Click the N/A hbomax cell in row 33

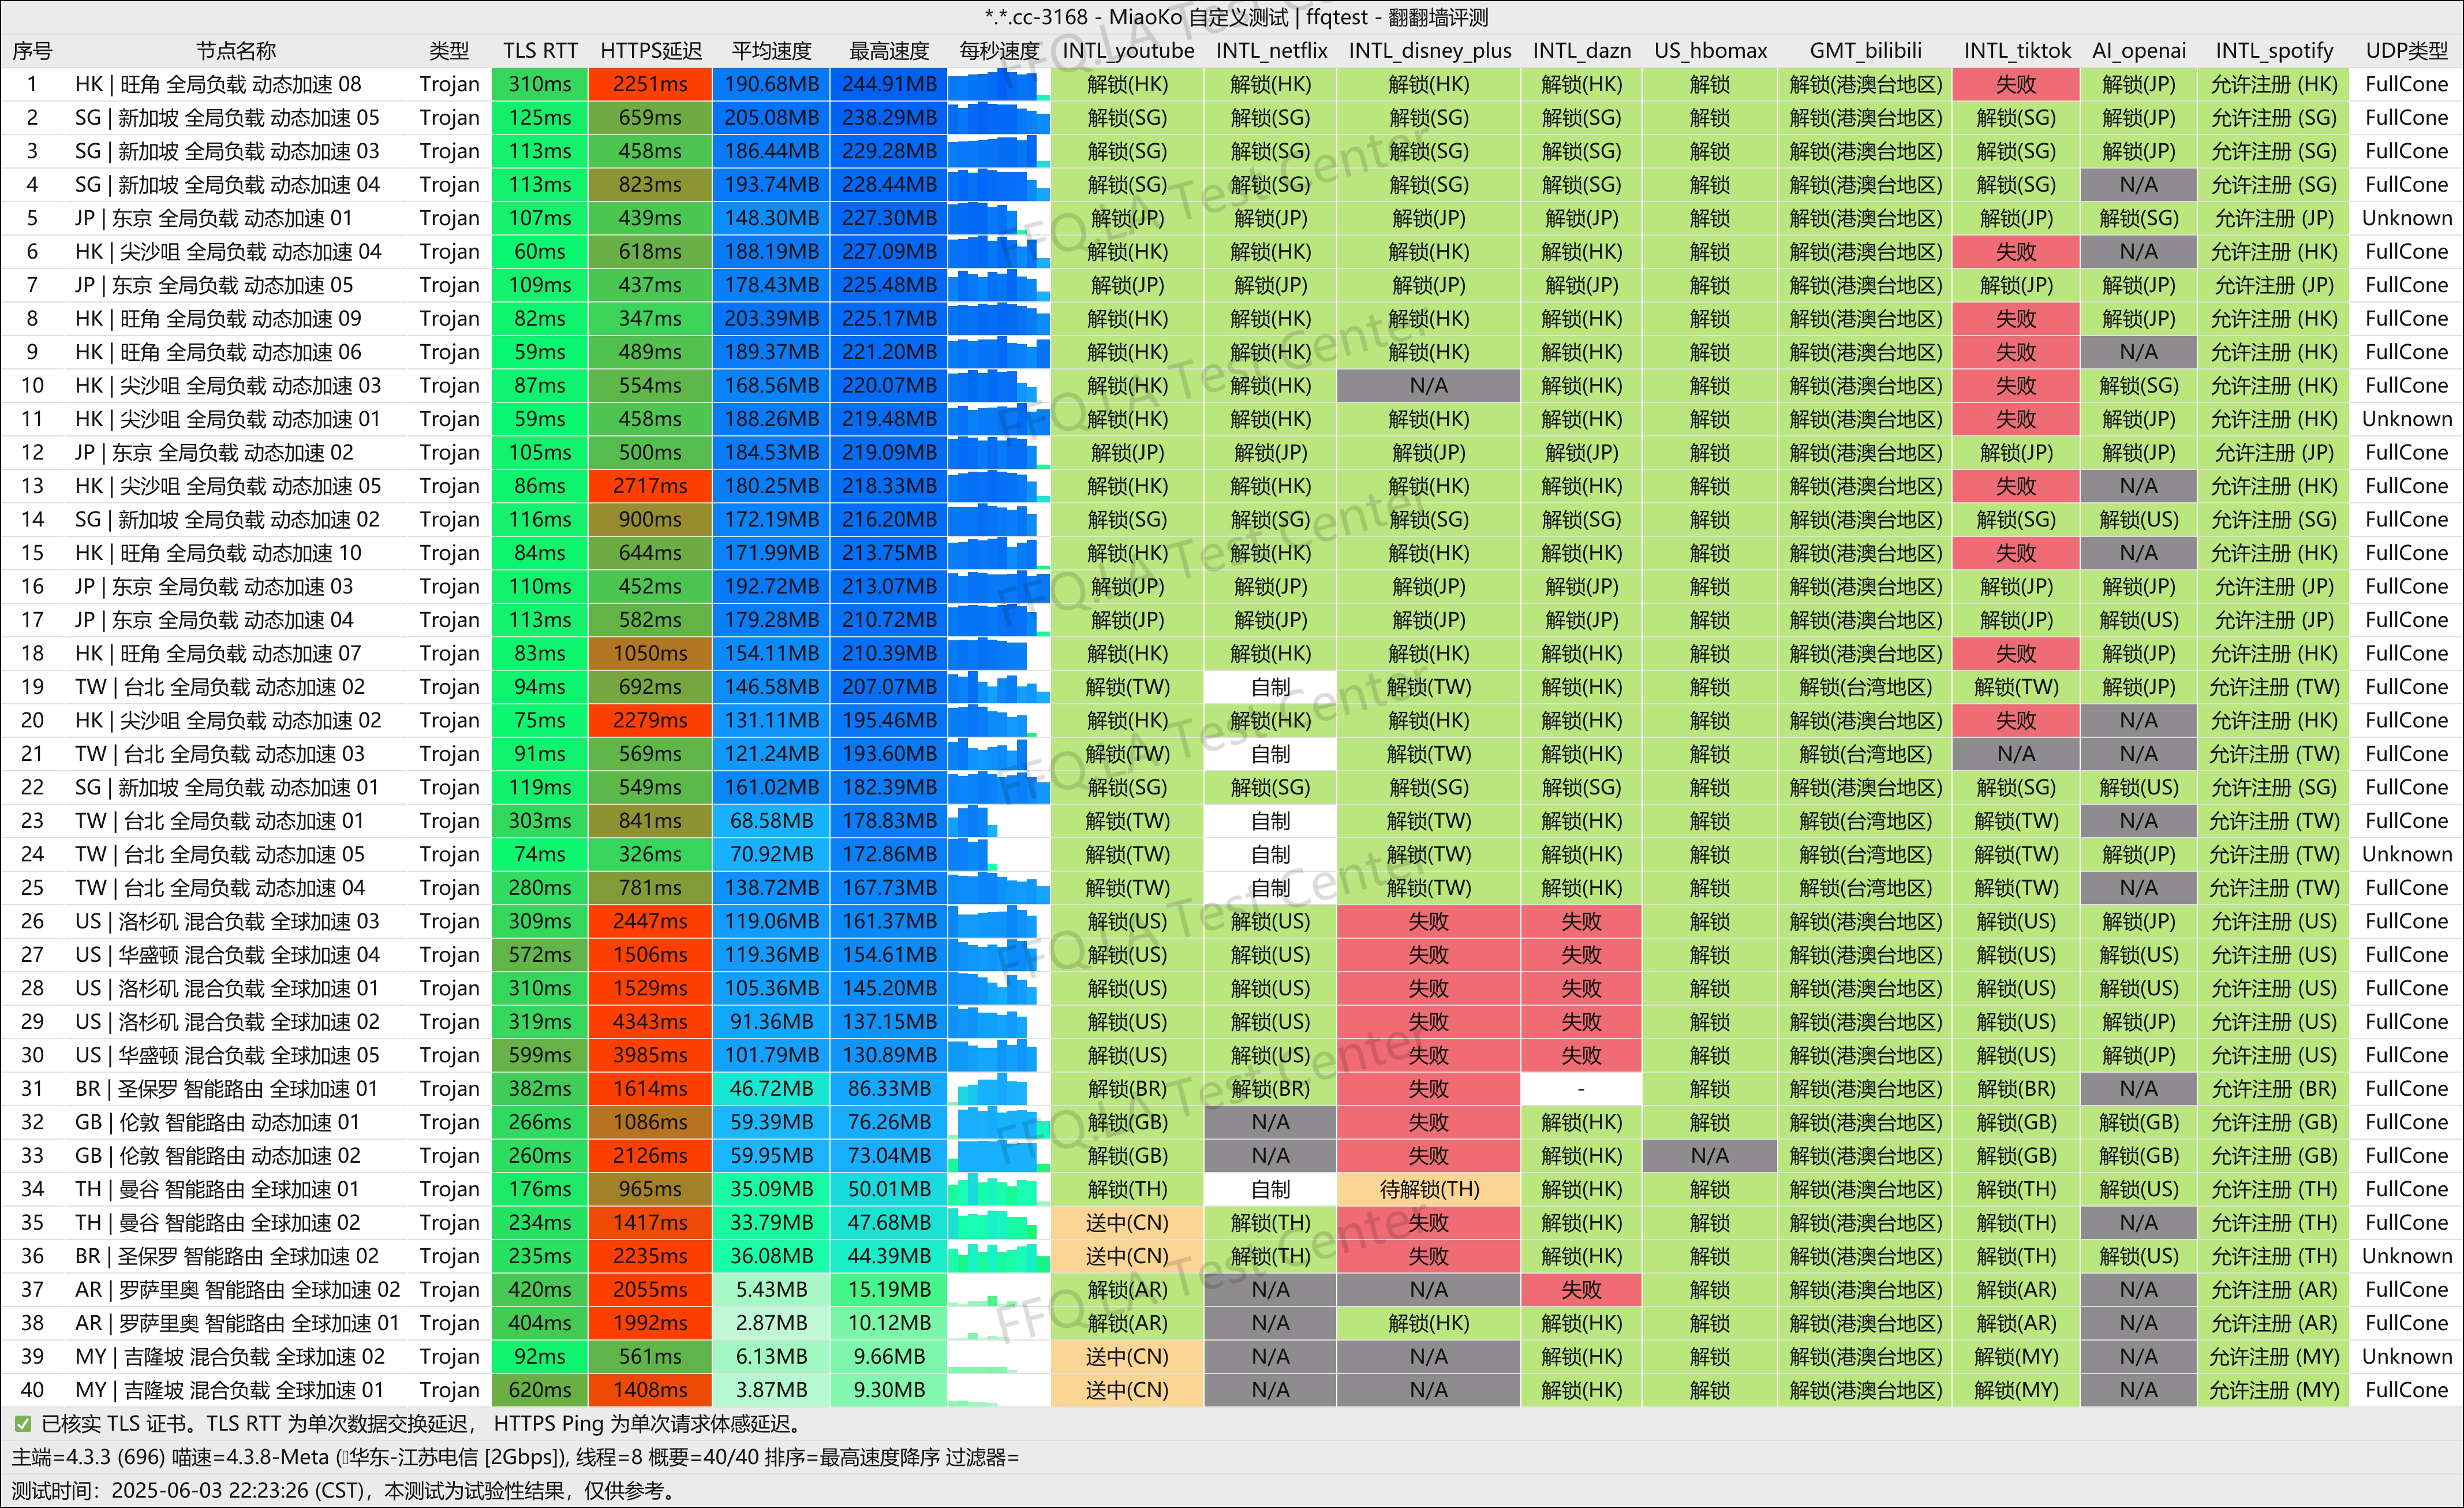pos(1709,1156)
